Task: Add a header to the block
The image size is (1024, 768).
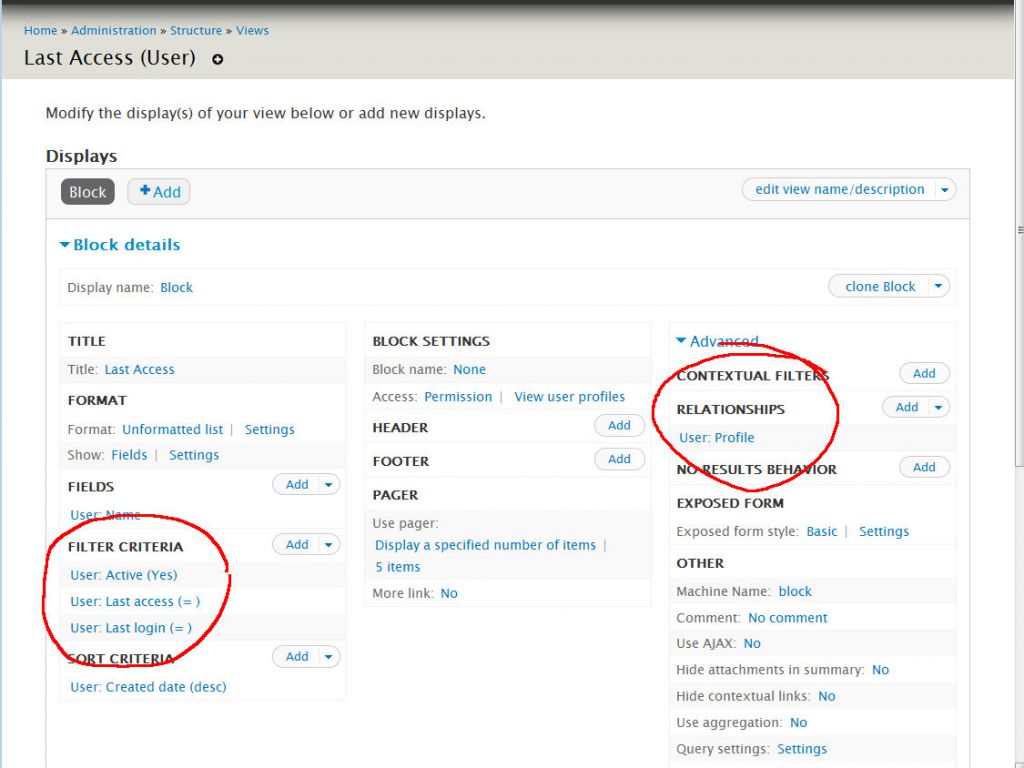Action: click(619, 426)
